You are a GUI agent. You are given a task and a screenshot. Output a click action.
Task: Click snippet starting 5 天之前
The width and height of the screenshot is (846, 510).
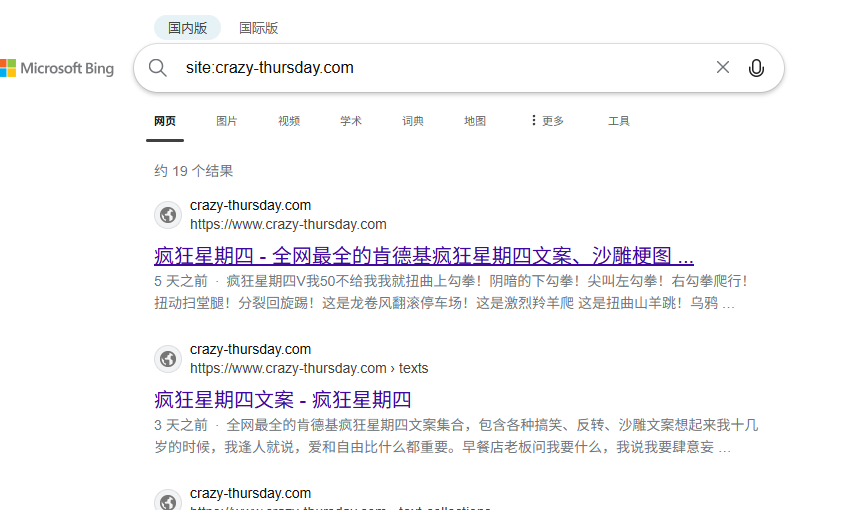point(451,292)
